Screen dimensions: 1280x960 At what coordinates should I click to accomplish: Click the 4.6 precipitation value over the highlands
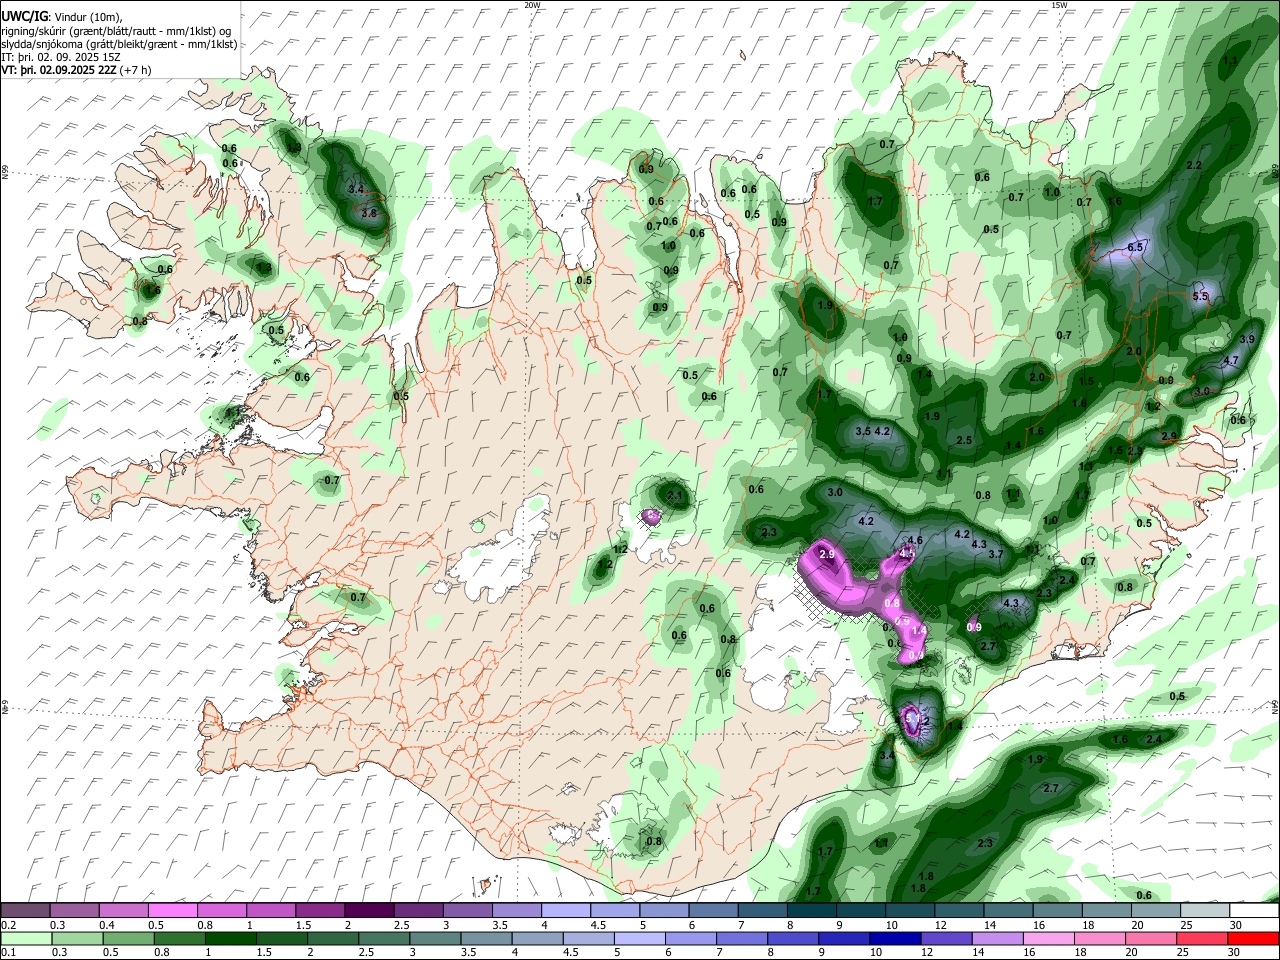[914, 540]
